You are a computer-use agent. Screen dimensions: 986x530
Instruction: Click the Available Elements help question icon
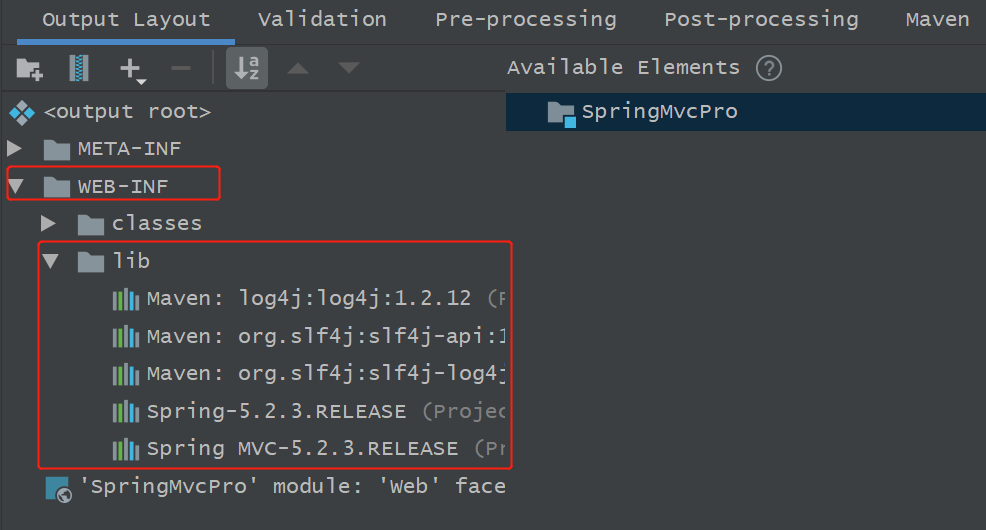(x=768, y=68)
